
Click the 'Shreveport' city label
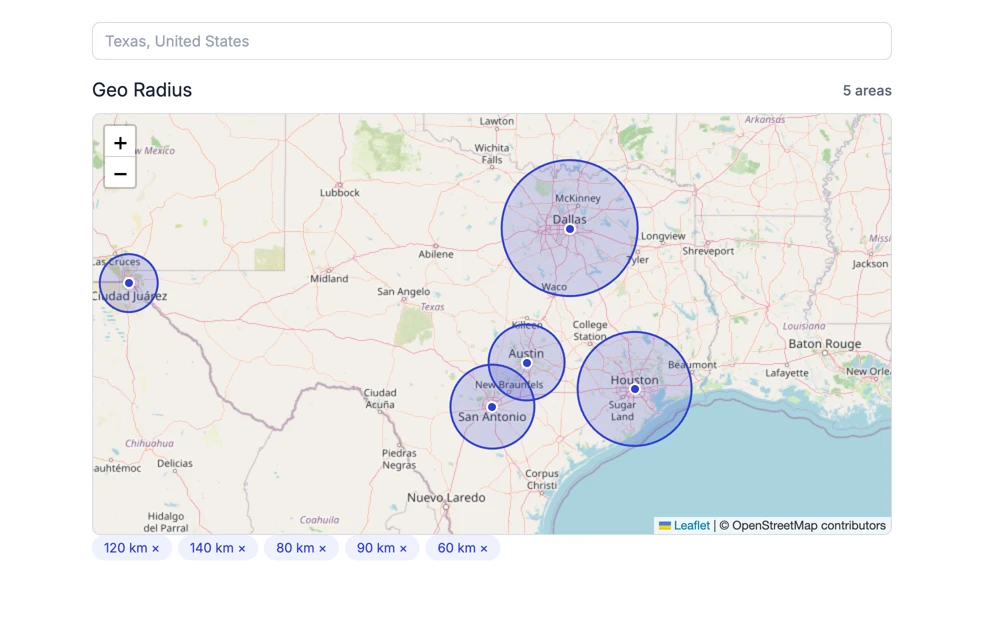click(708, 251)
